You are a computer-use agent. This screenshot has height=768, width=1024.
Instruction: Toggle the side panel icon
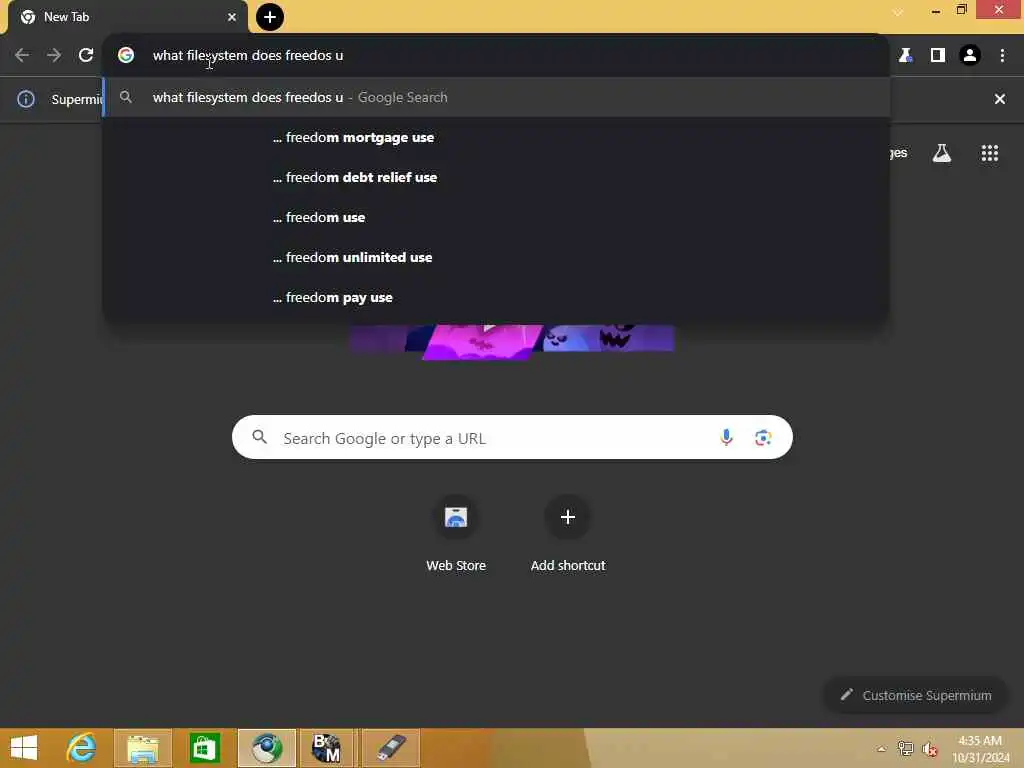click(937, 56)
